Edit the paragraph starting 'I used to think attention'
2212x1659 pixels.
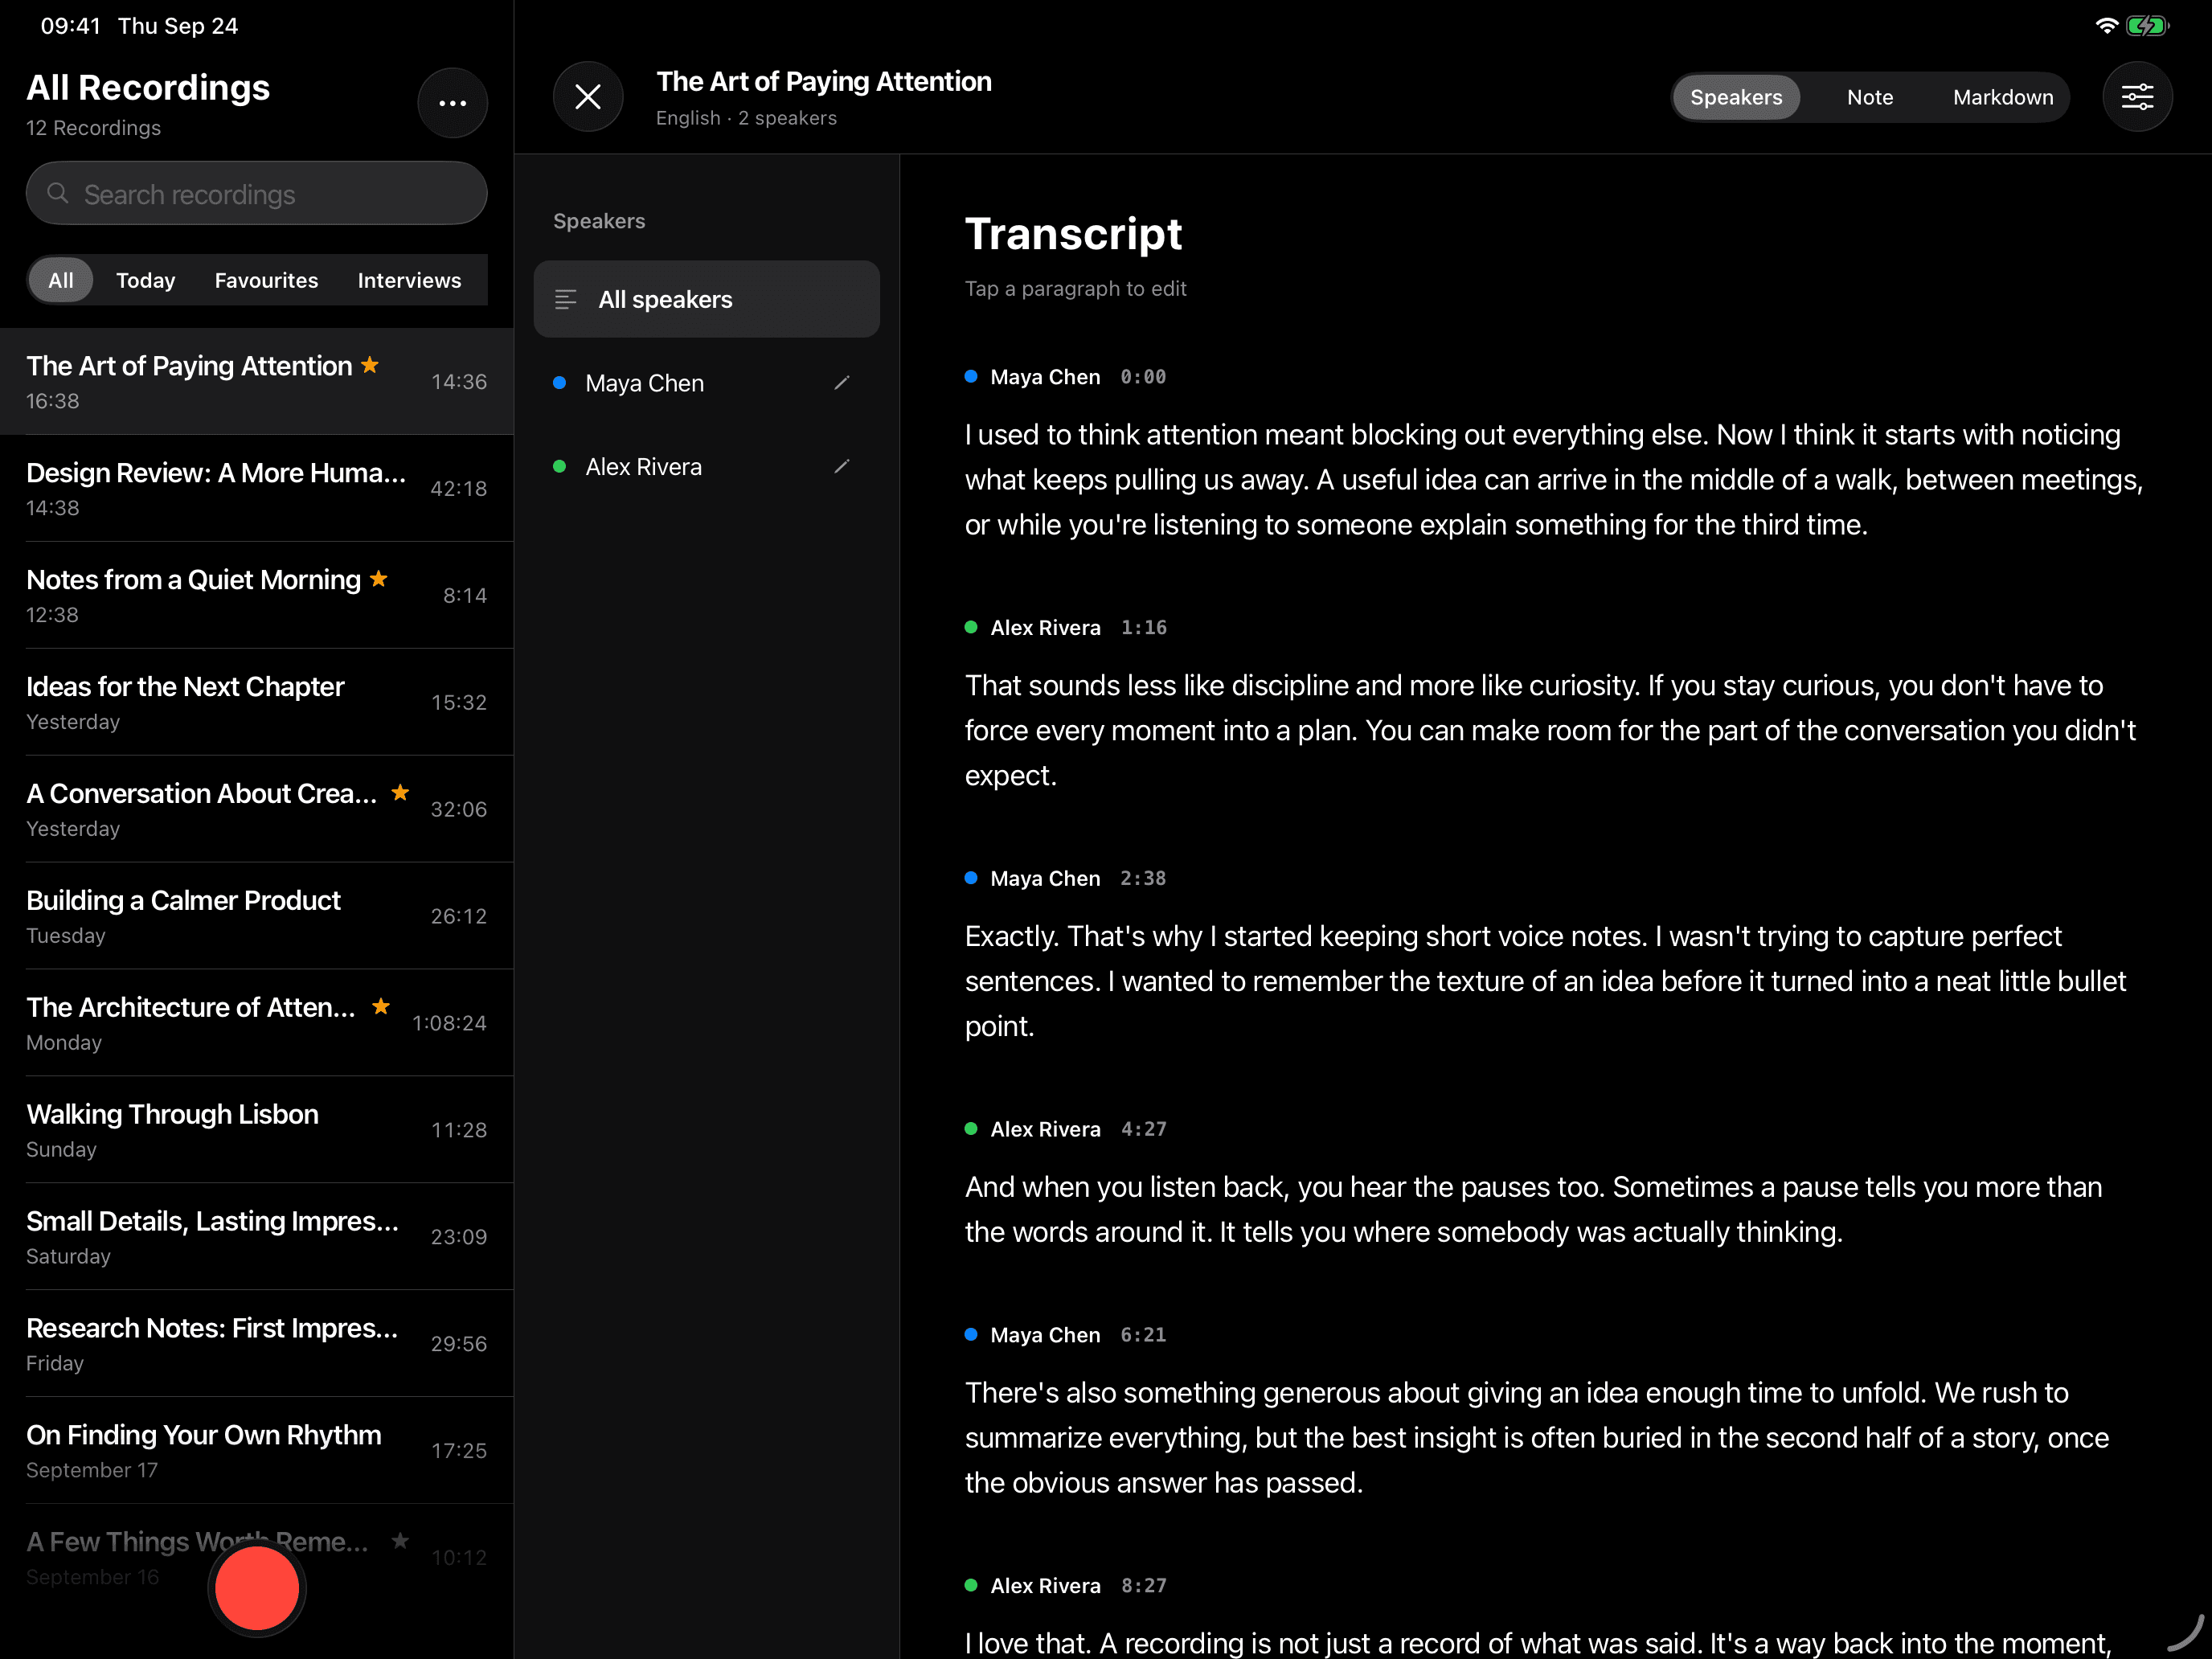click(1554, 480)
